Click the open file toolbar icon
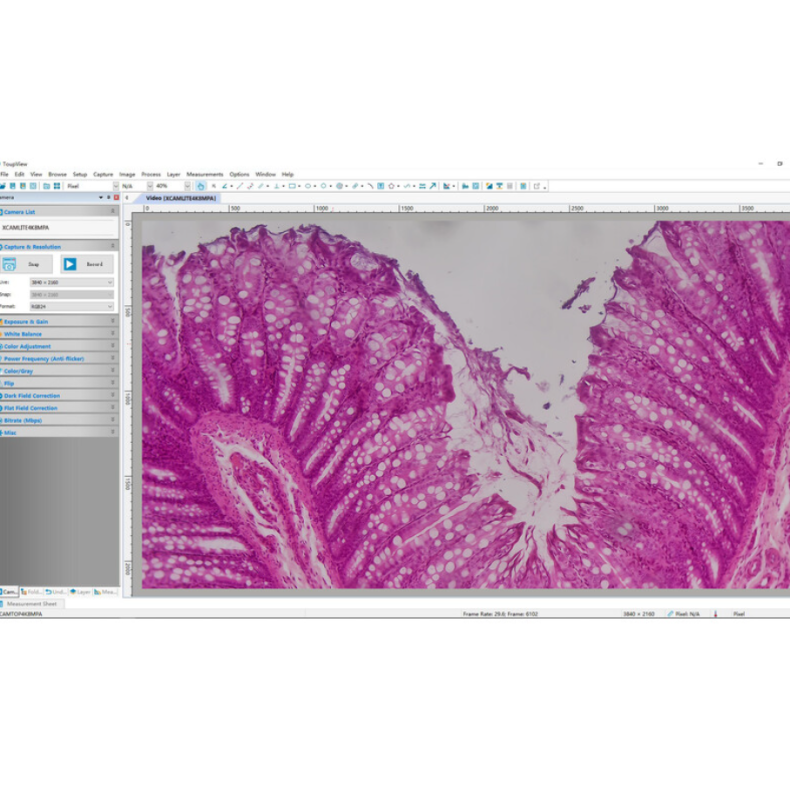 pos(3,186)
